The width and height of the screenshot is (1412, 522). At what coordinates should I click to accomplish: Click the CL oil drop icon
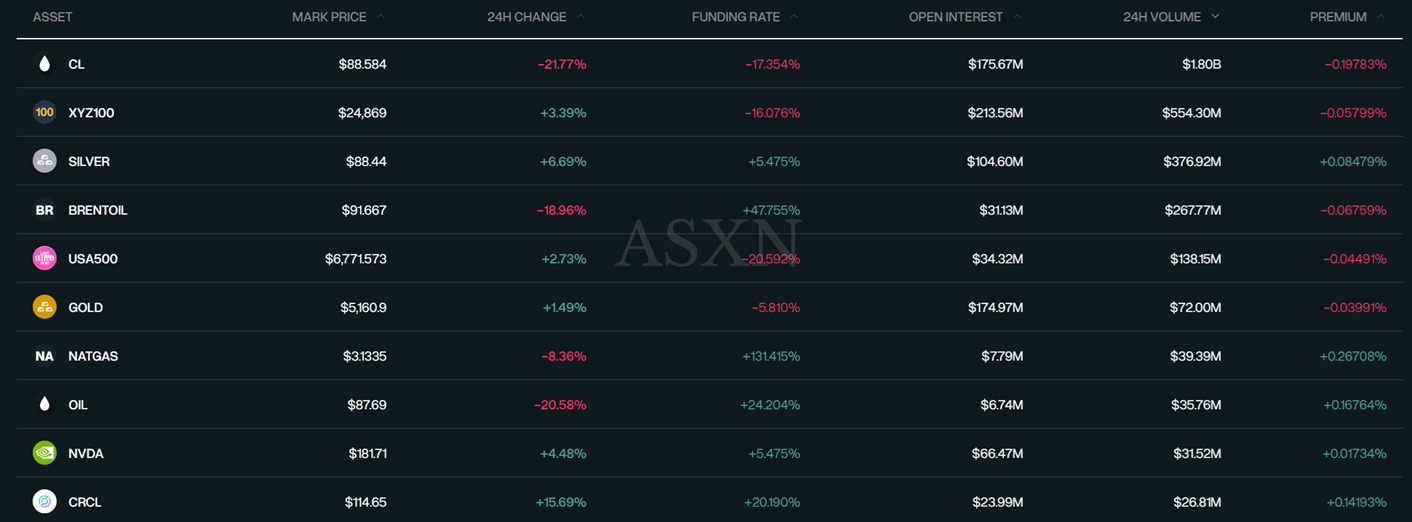point(44,64)
